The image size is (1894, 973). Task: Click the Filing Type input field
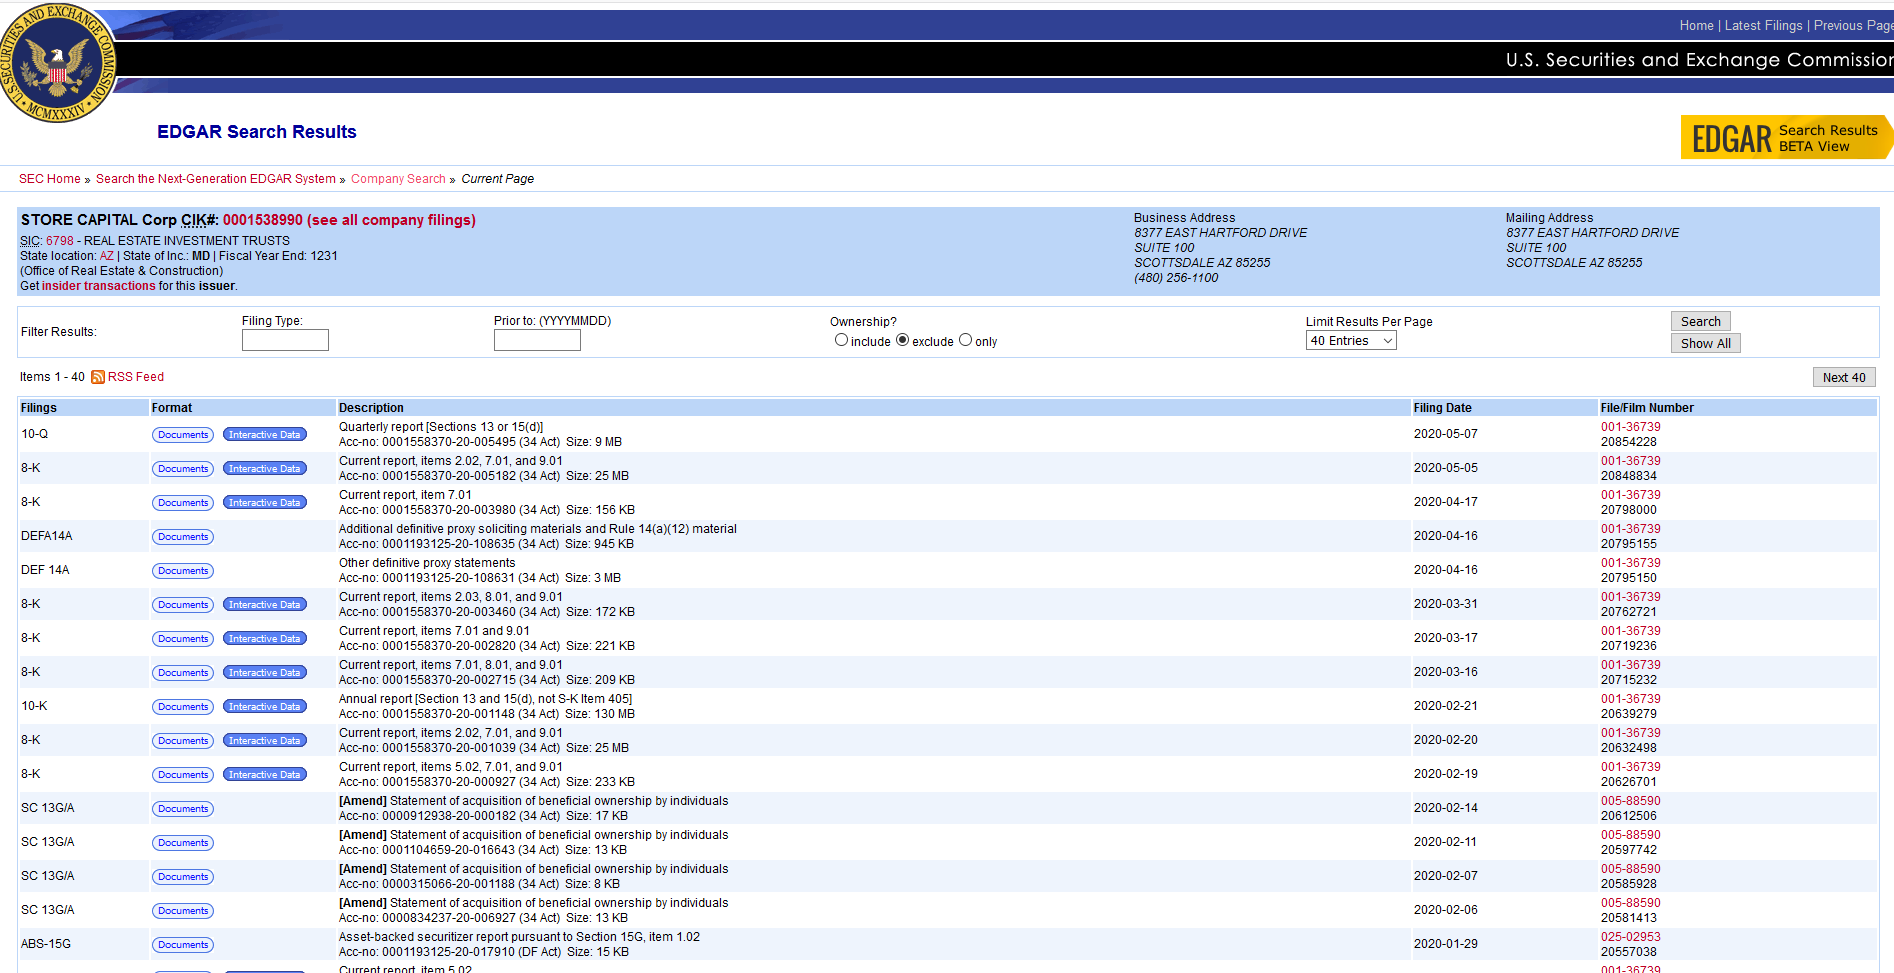click(285, 340)
